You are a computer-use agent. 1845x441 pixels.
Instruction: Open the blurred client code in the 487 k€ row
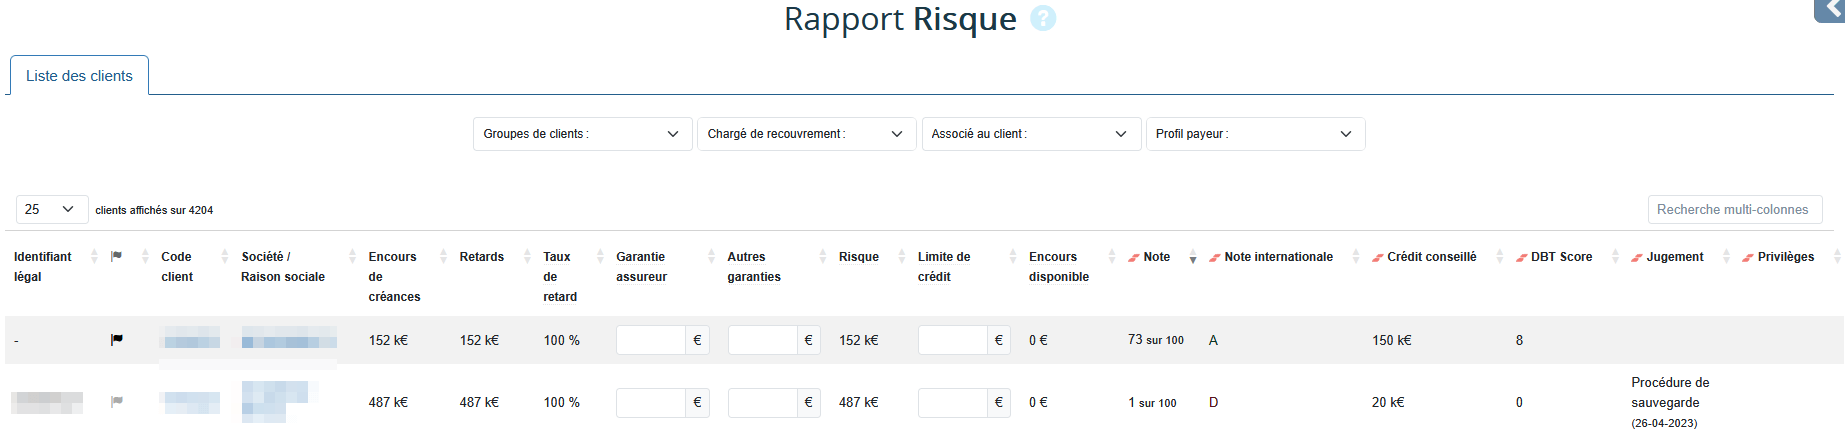(190, 402)
